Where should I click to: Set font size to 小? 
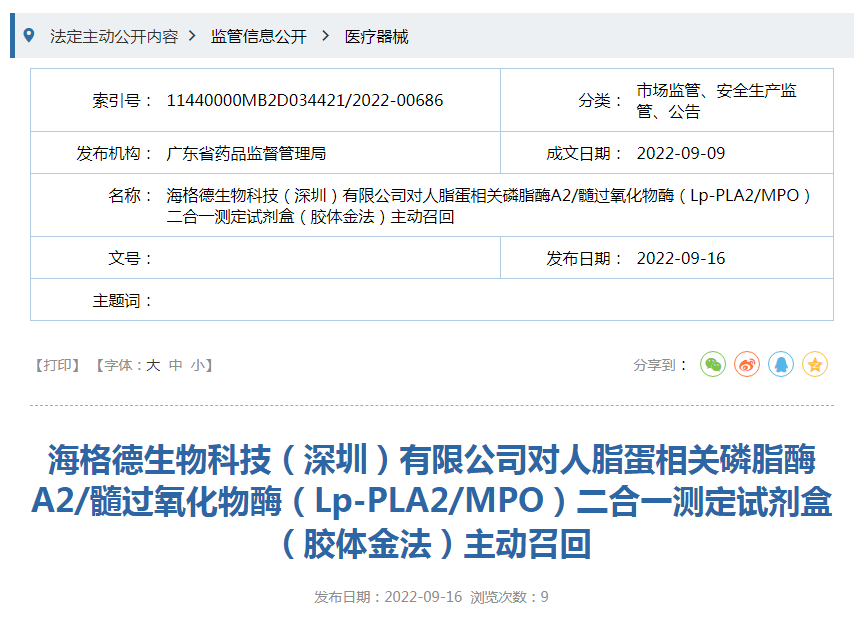[x=198, y=365]
